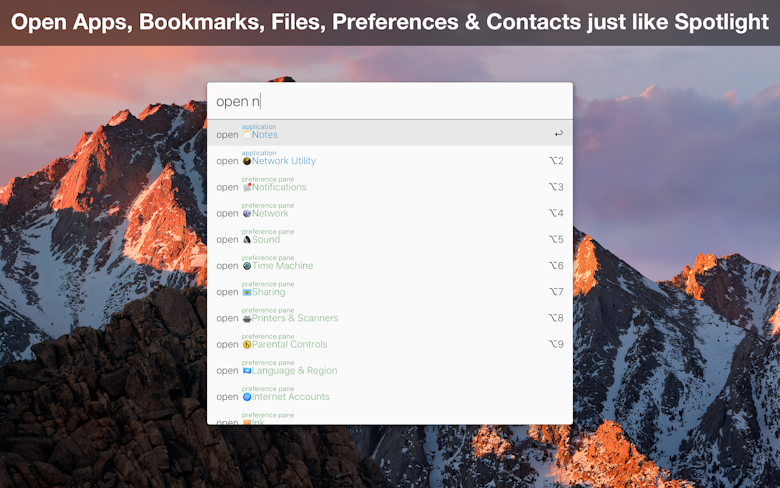The image size is (780, 488).
Task: Click the Notifications preference pane icon
Action: click(247, 187)
